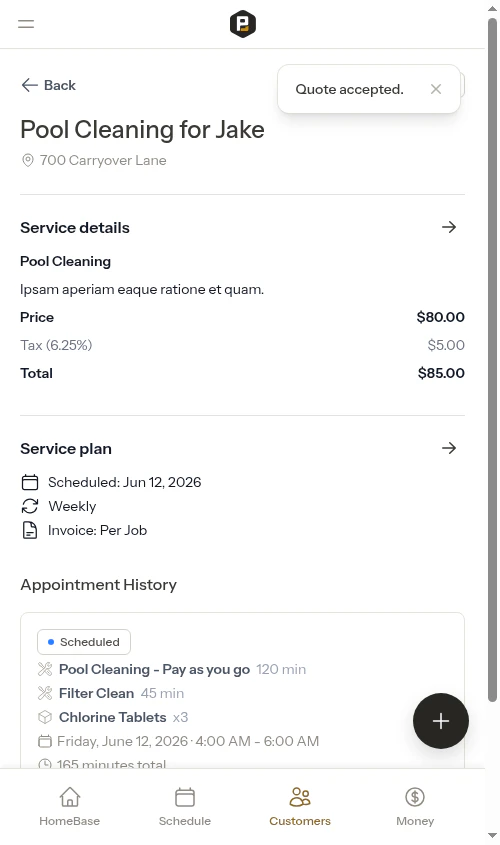Click the Scheduled status badge
The width and height of the screenshot is (500, 845).
tap(84, 642)
